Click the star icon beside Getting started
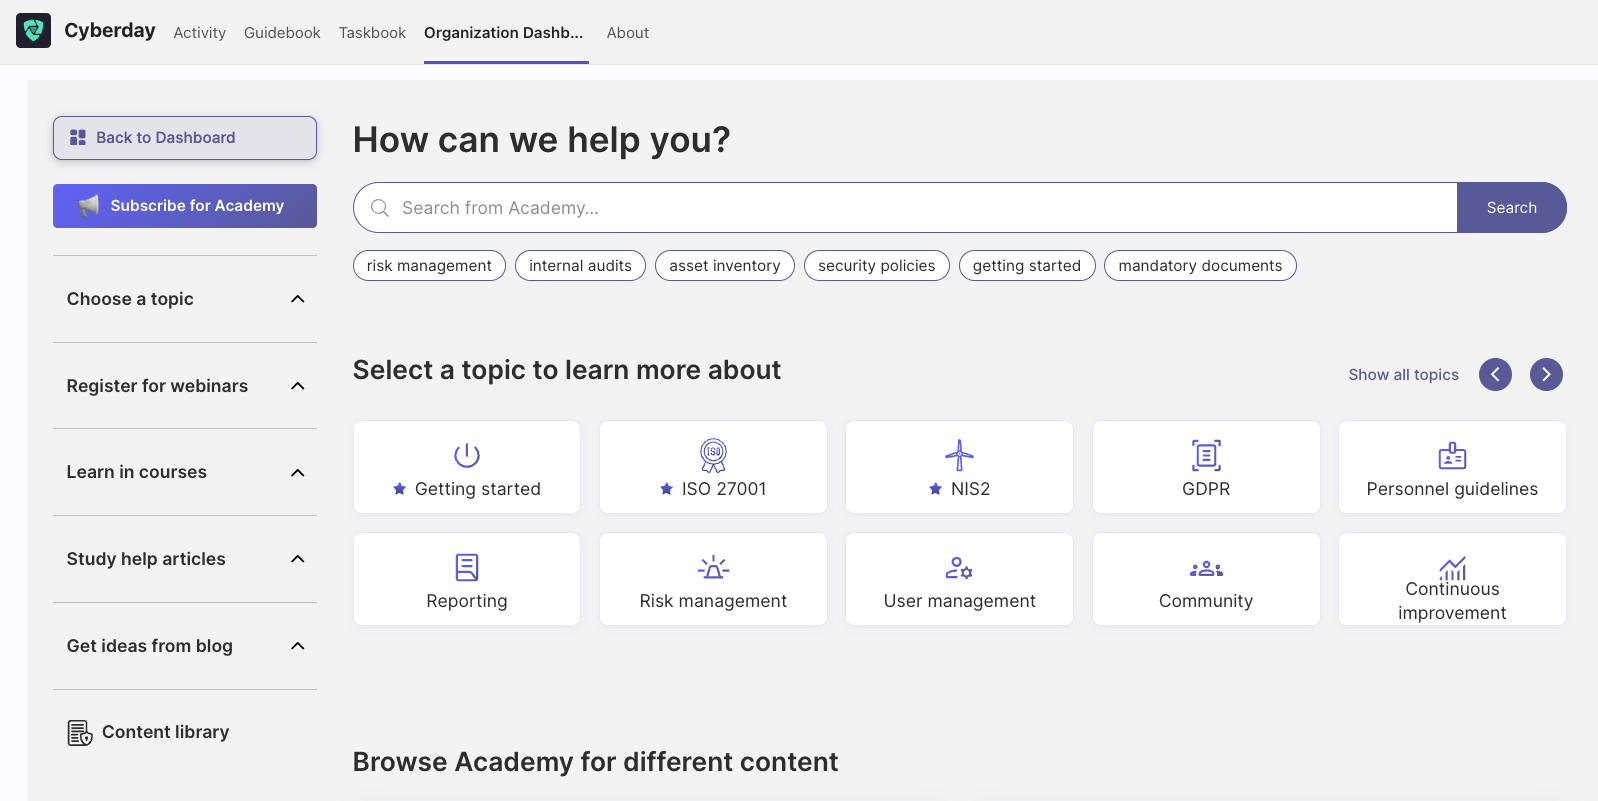This screenshot has width=1598, height=801. coord(400,489)
